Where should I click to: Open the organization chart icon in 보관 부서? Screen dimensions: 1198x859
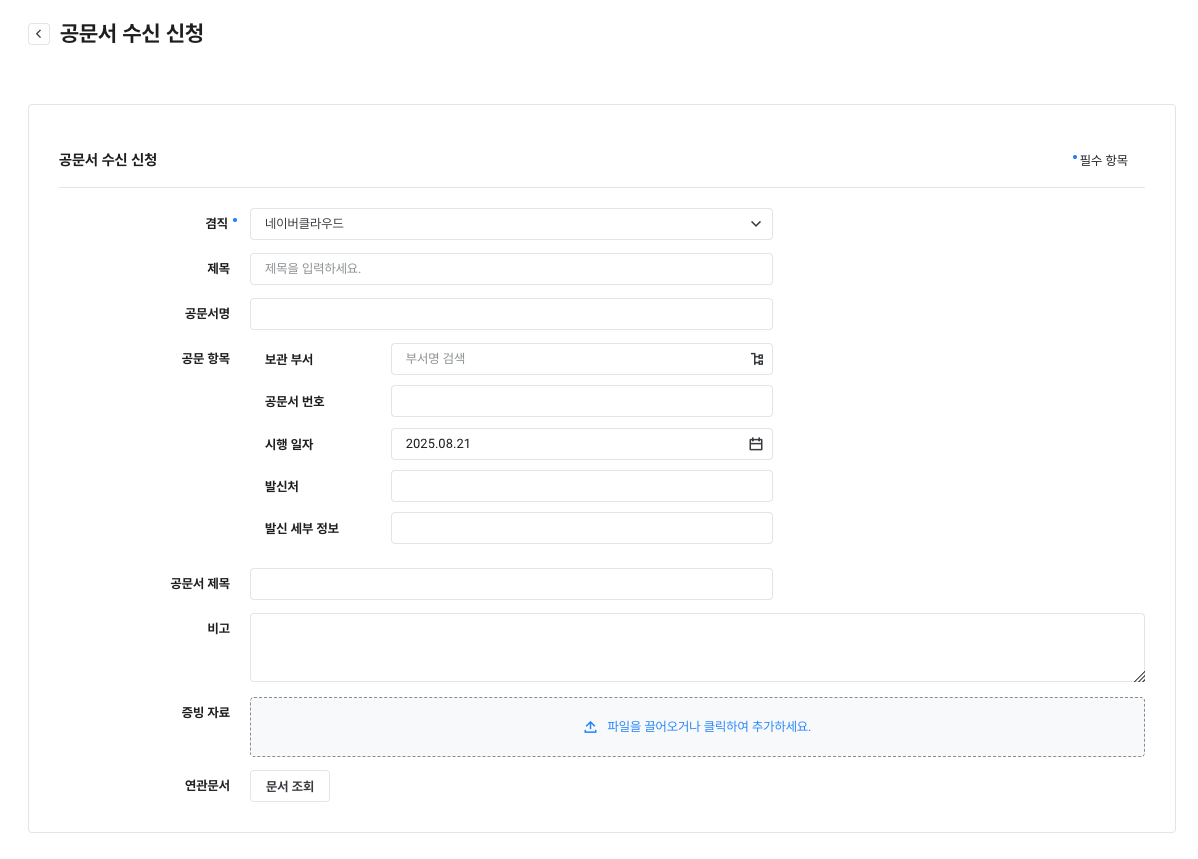point(757,359)
